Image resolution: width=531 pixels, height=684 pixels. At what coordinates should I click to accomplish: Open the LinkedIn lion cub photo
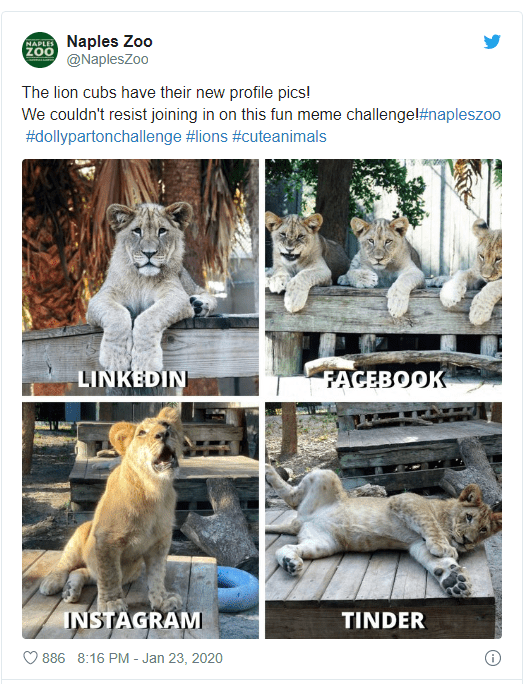140,277
